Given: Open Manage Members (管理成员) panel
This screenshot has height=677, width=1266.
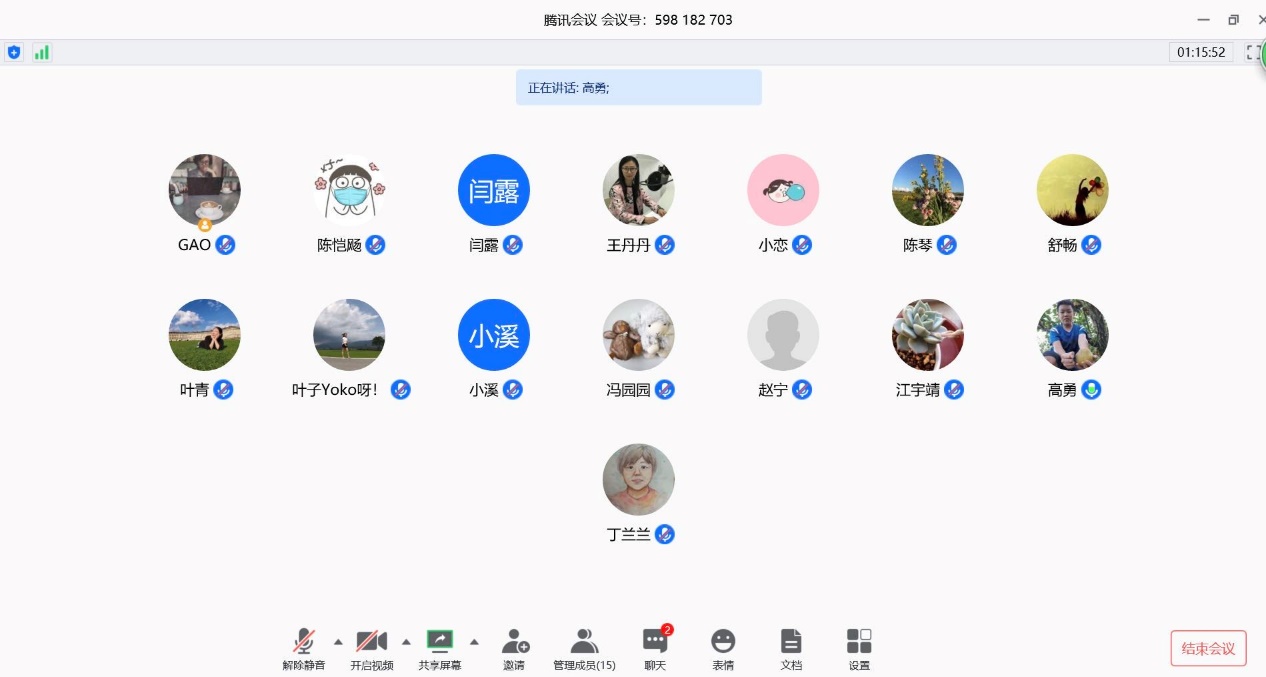Looking at the screenshot, I should click(x=584, y=649).
